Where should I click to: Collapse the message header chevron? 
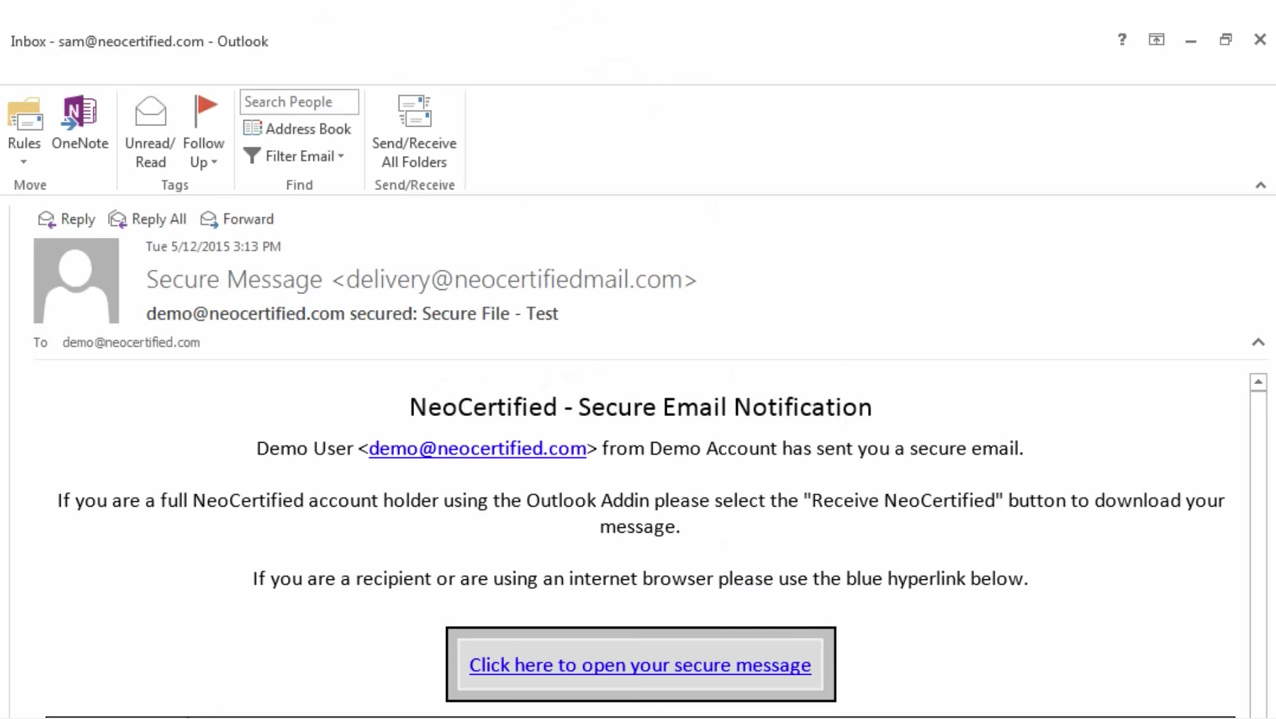click(x=1258, y=342)
